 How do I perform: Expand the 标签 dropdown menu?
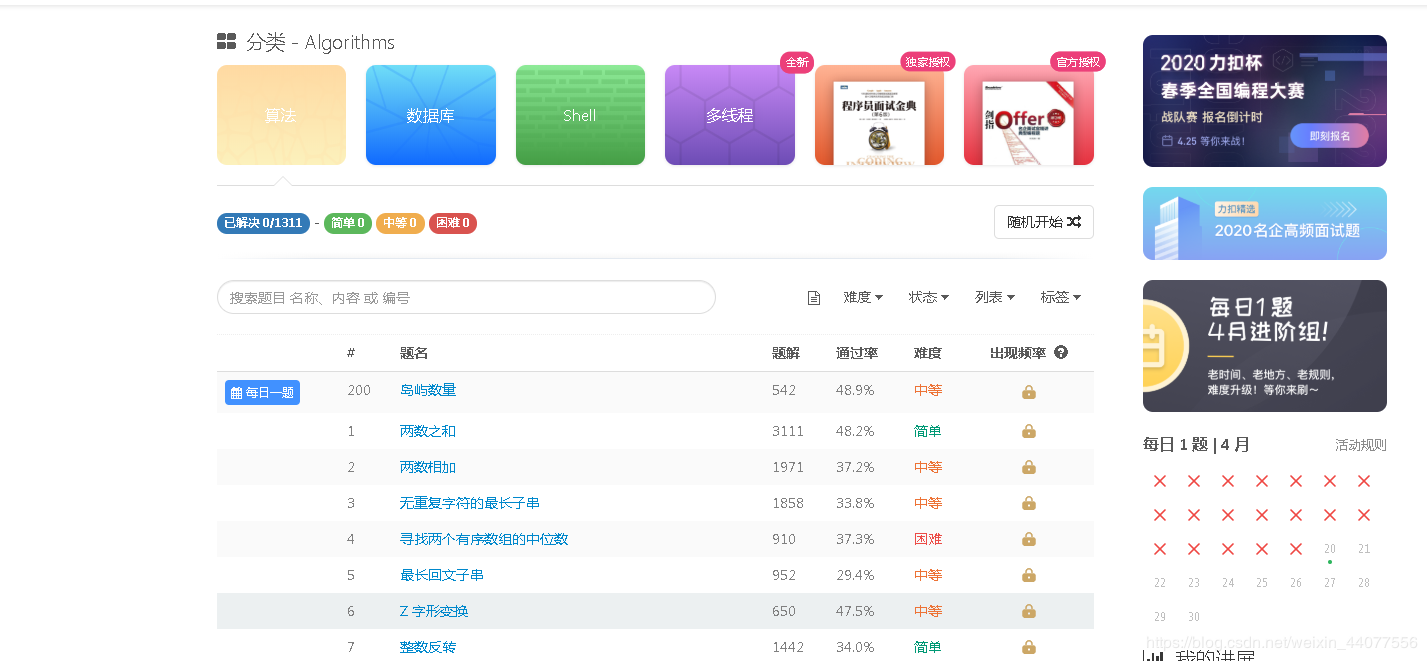pyautogui.click(x=1059, y=297)
